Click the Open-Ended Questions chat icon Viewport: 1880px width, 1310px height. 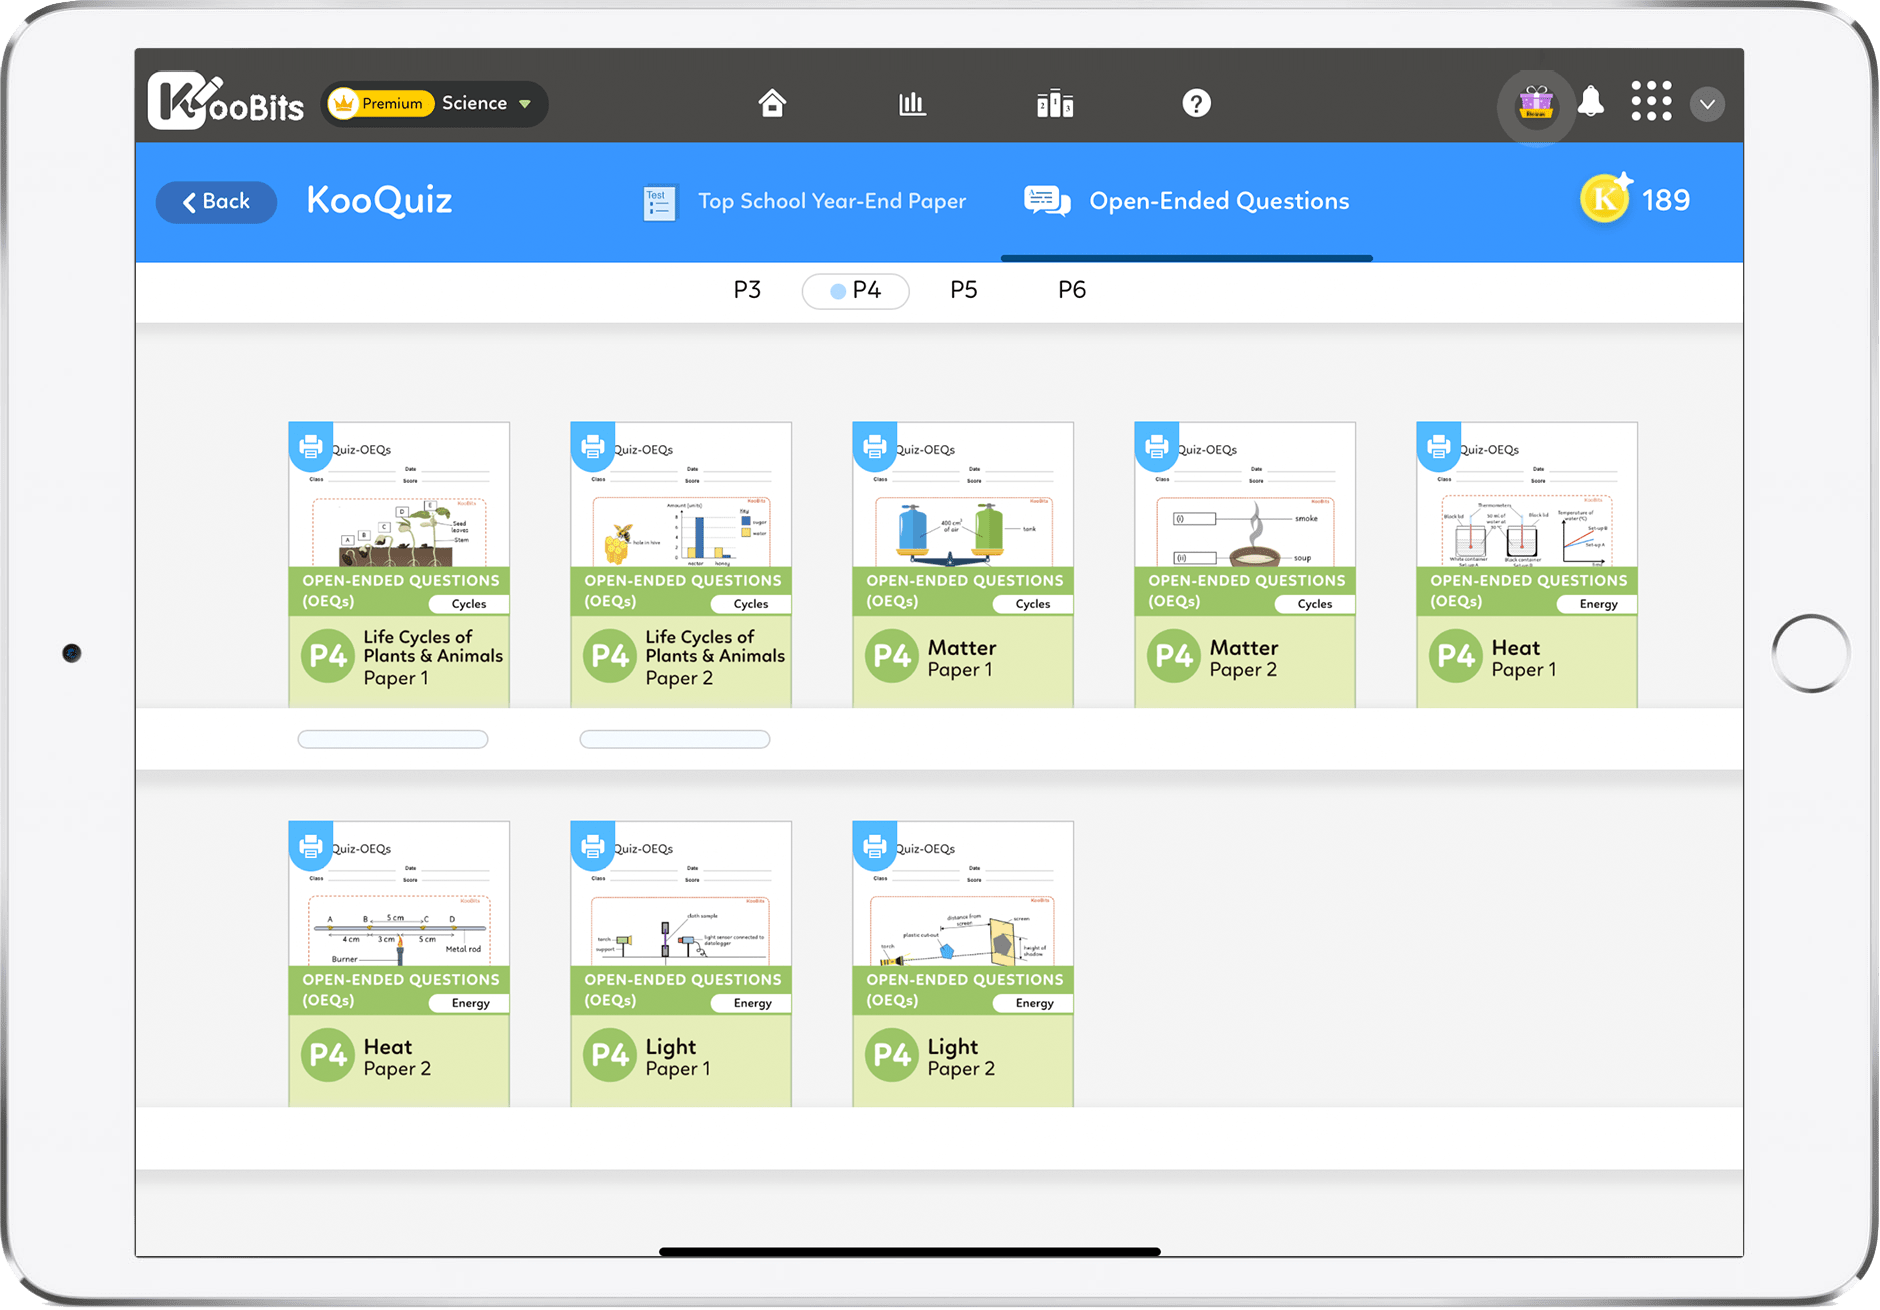(x=1047, y=201)
